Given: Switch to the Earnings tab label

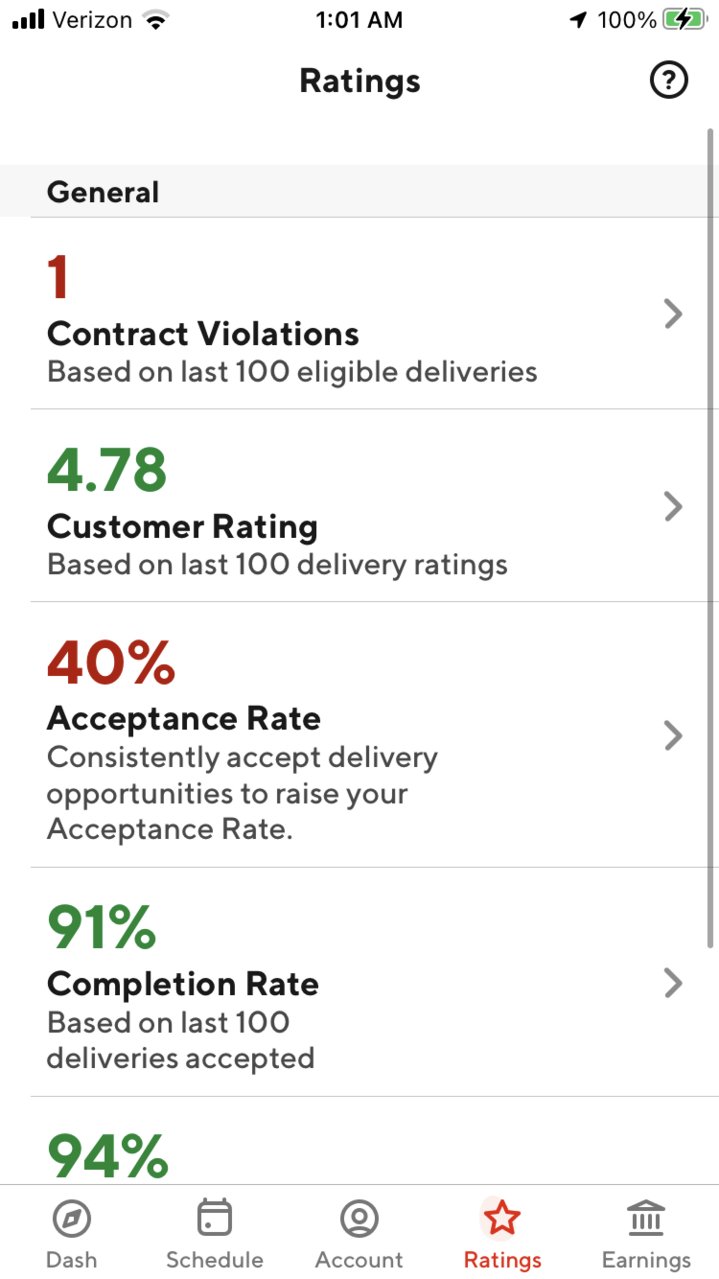Looking at the screenshot, I should pyautogui.click(x=646, y=1260).
